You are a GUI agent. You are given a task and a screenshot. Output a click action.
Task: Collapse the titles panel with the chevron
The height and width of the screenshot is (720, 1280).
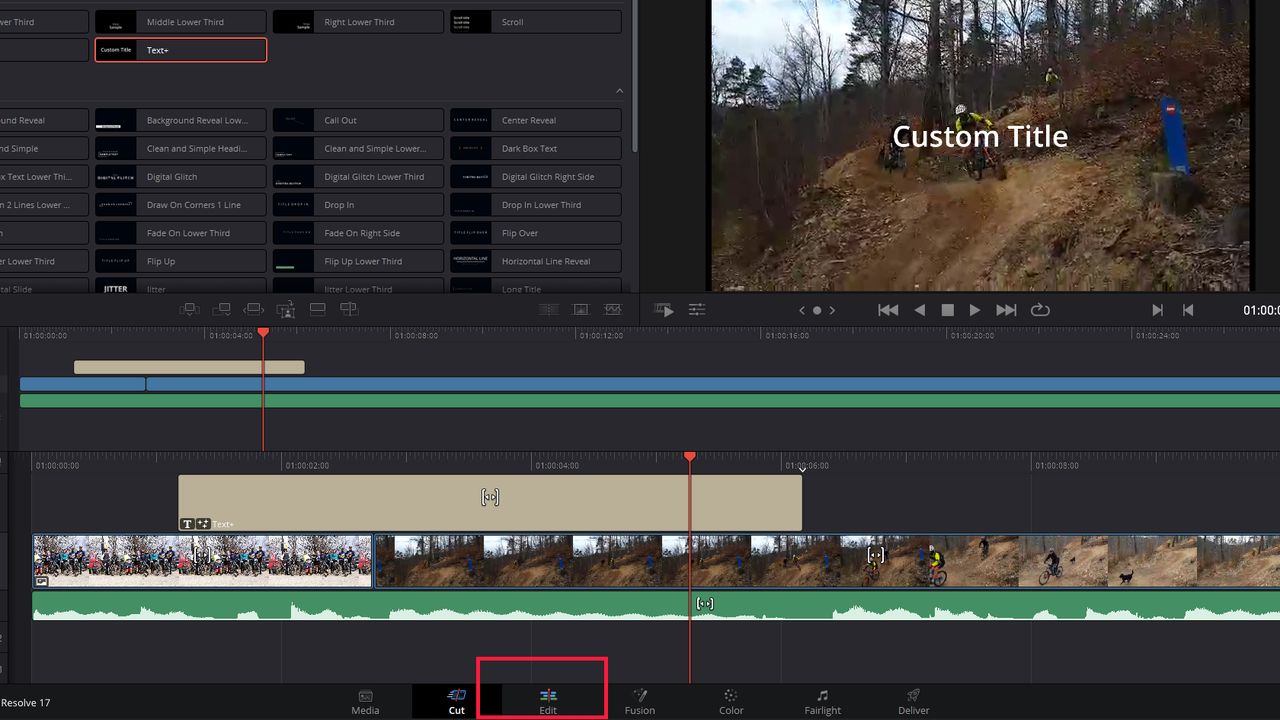[619, 90]
